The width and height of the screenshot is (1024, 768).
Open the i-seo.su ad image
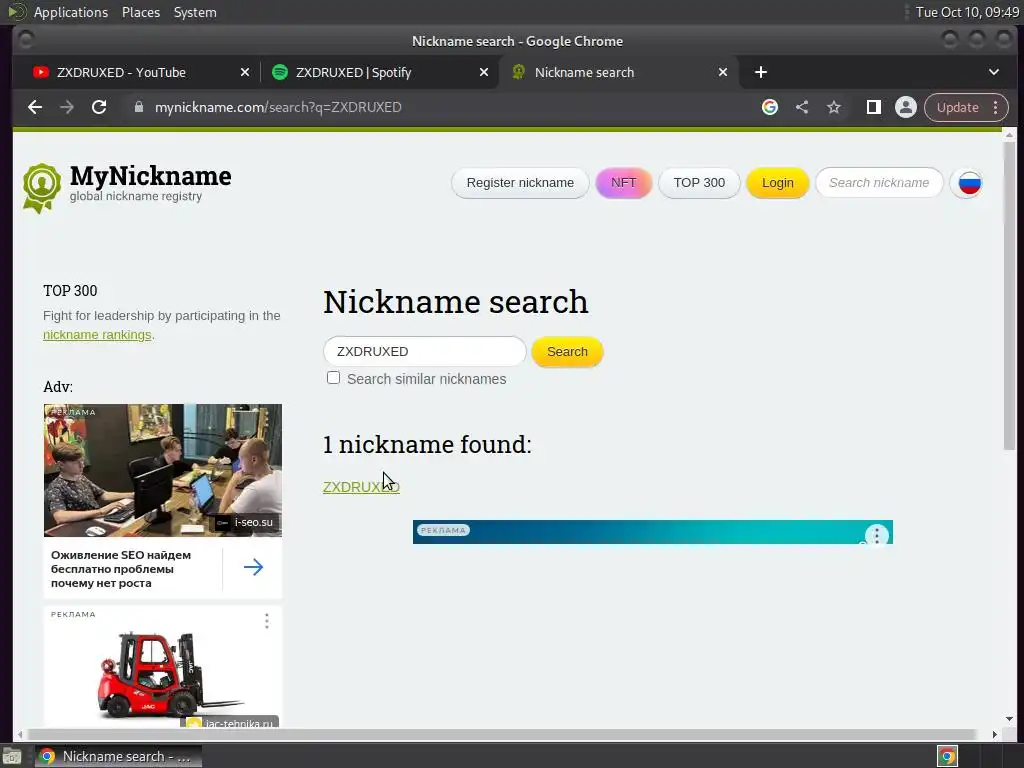163,470
